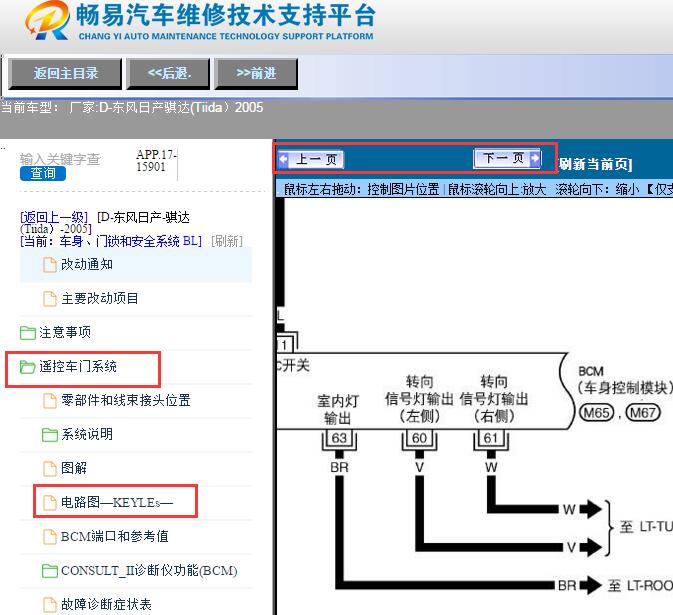Open 主要改动项目 document
The image size is (673, 615).
point(100,298)
